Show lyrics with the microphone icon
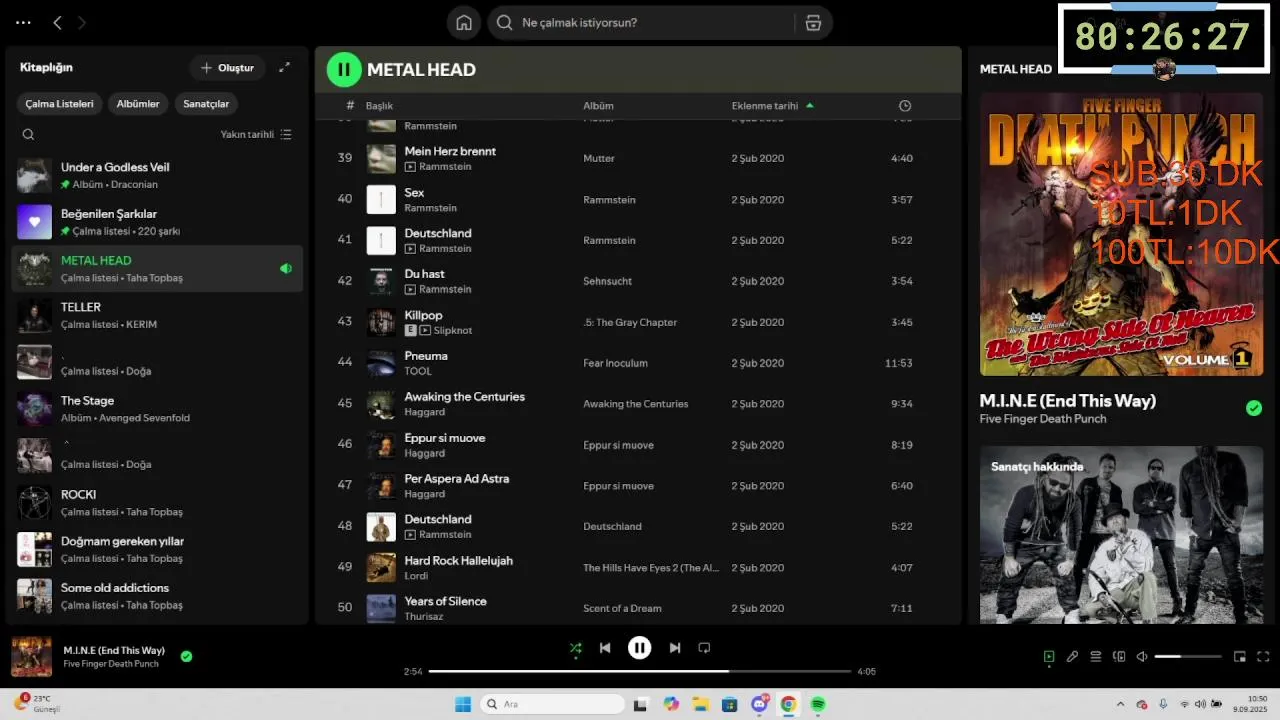 [1072, 657]
